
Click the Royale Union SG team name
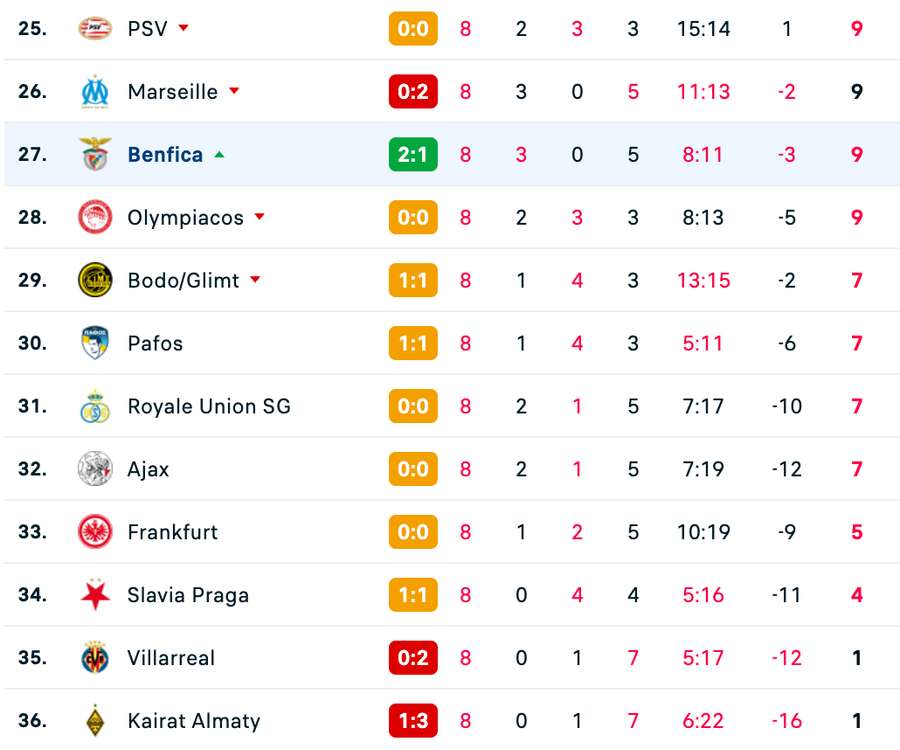point(207,406)
